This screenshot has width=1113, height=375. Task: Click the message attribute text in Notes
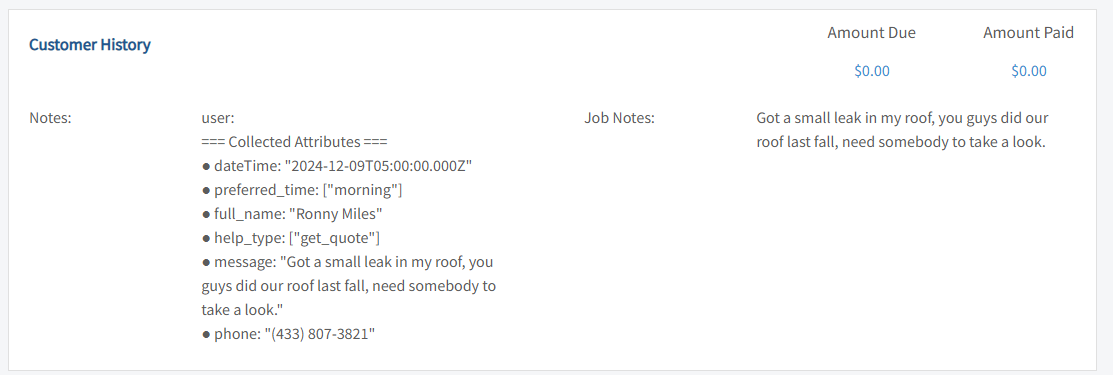point(349,287)
